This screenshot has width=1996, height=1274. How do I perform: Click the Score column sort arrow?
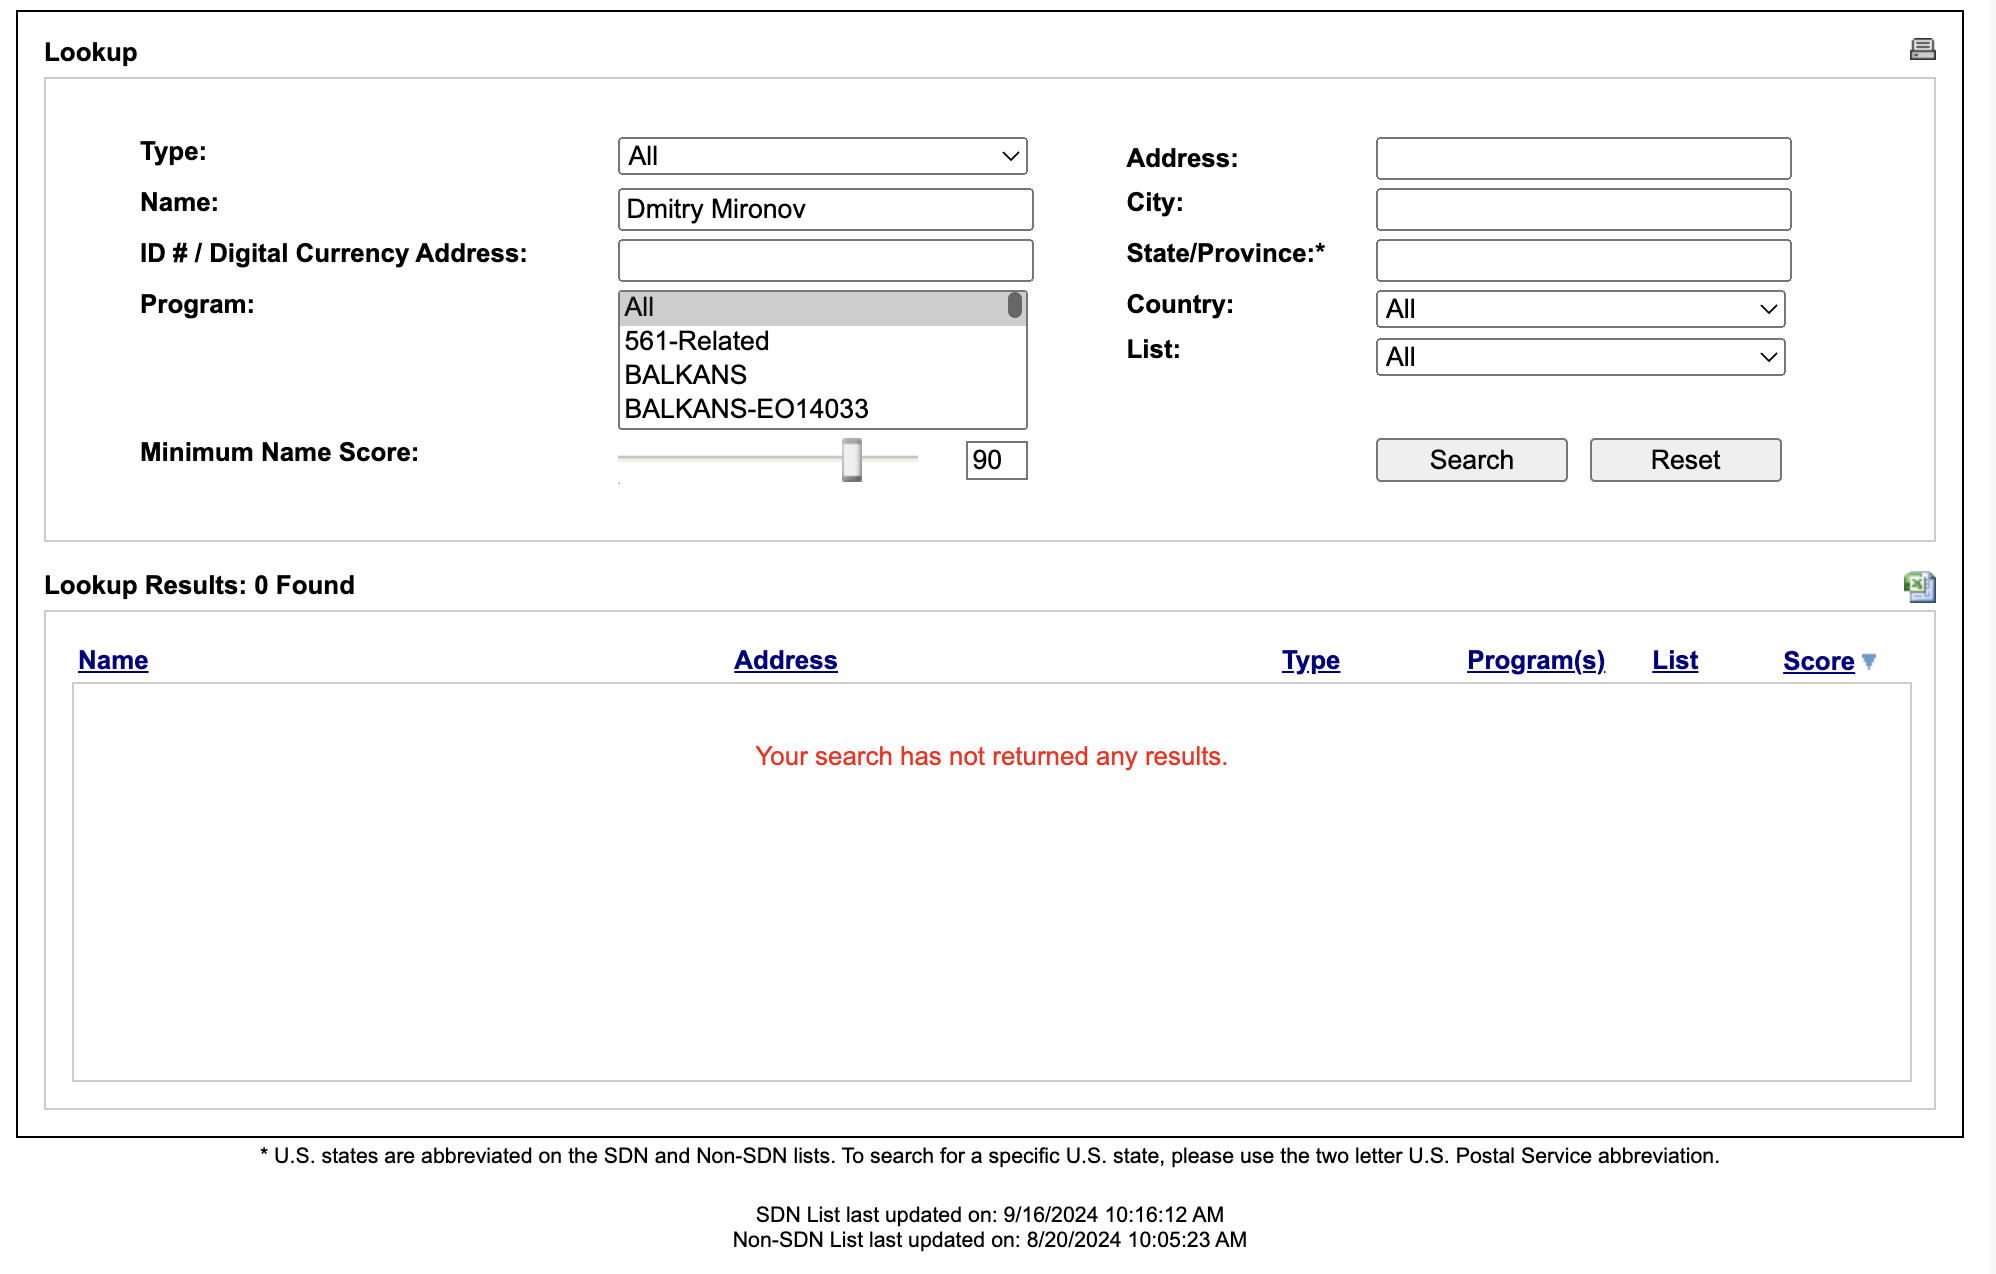(1870, 661)
